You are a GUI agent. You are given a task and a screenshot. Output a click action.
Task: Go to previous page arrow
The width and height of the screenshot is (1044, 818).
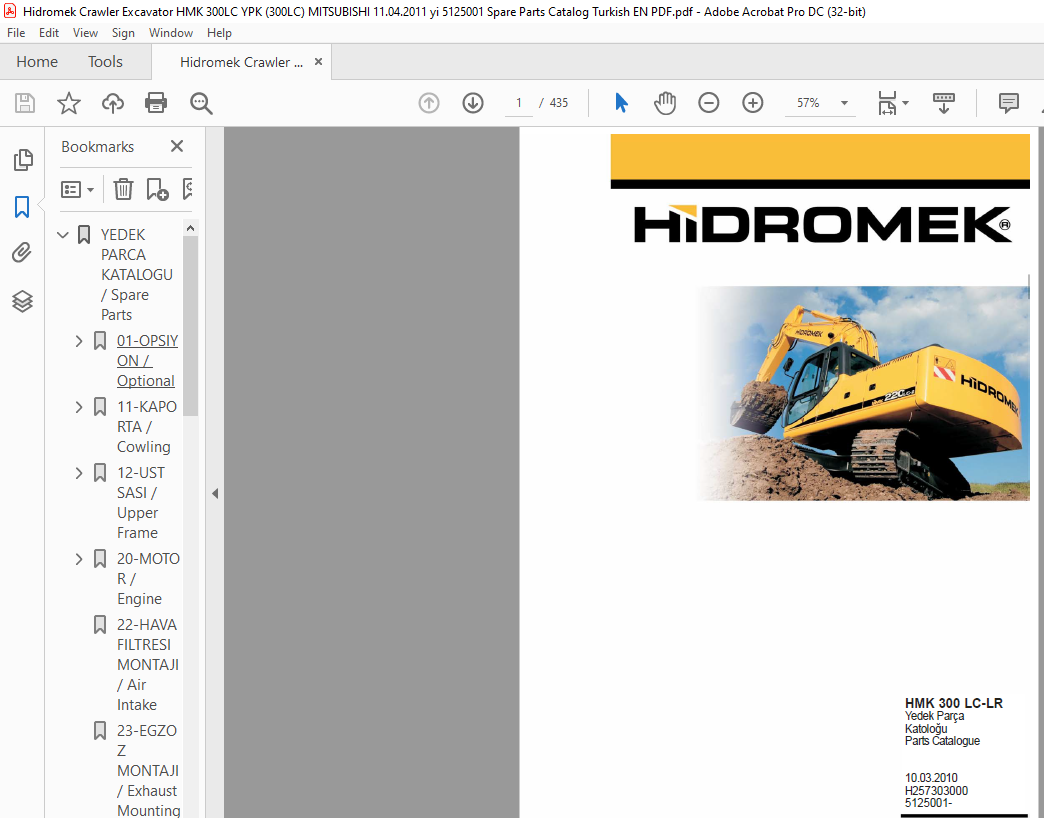coord(429,103)
